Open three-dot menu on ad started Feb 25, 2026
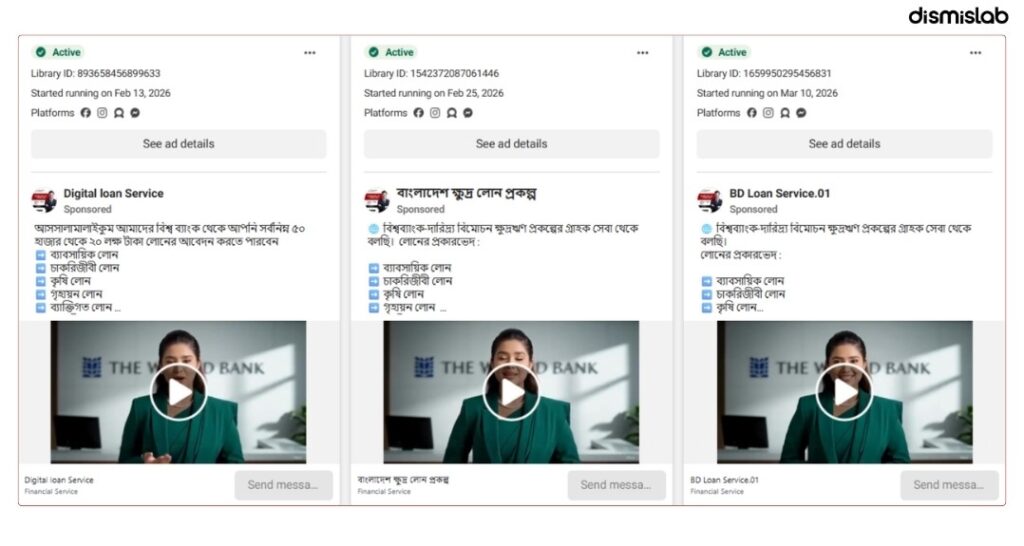Viewport: 1024px width, 546px height. click(643, 53)
